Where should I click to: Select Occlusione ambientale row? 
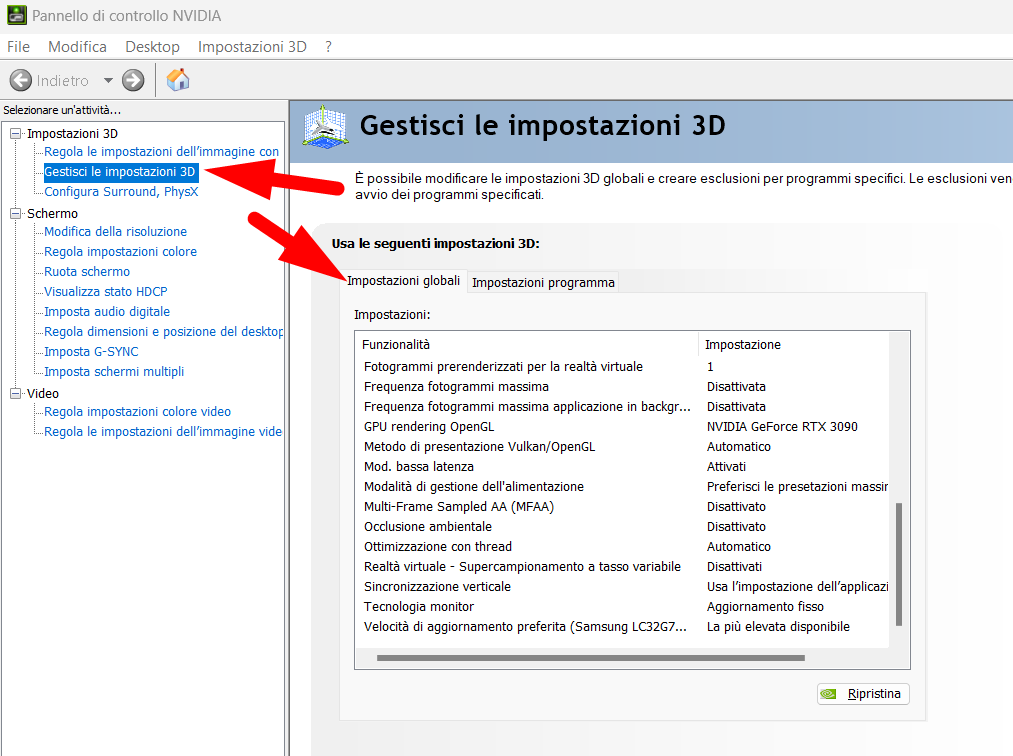point(622,527)
